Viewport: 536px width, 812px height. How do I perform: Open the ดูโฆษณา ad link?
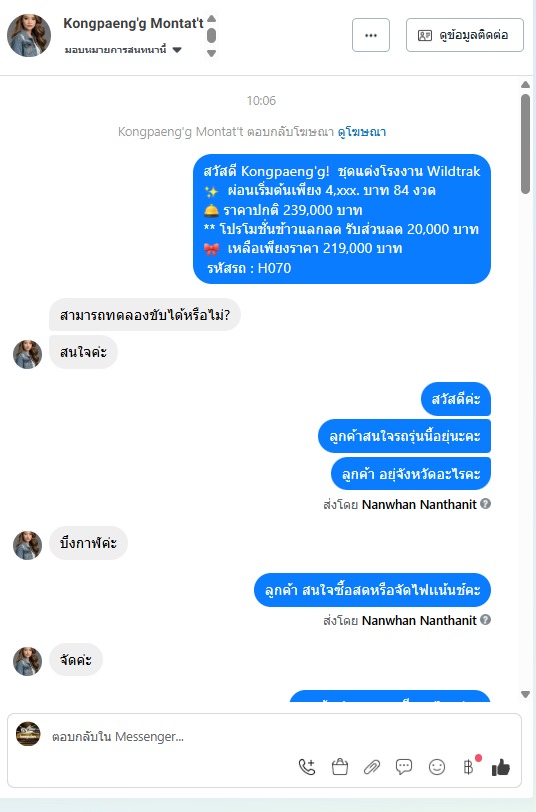[362, 132]
